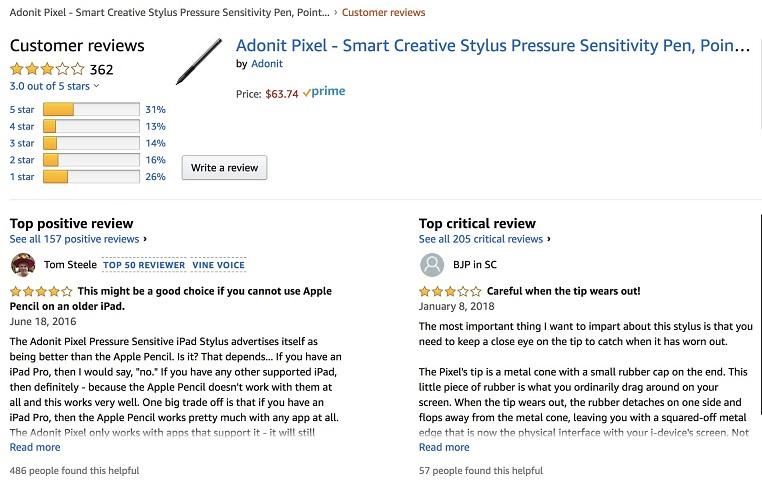Click the Customer reviews breadcrumb
Screen dimensions: 762x486
384,12
